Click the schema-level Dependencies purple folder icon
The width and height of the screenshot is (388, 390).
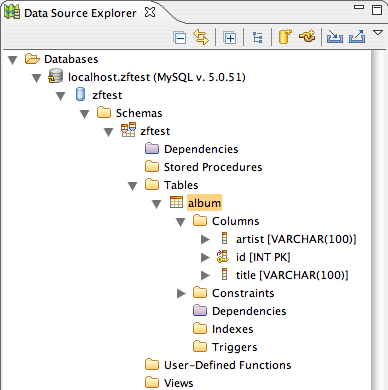click(x=152, y=148)
